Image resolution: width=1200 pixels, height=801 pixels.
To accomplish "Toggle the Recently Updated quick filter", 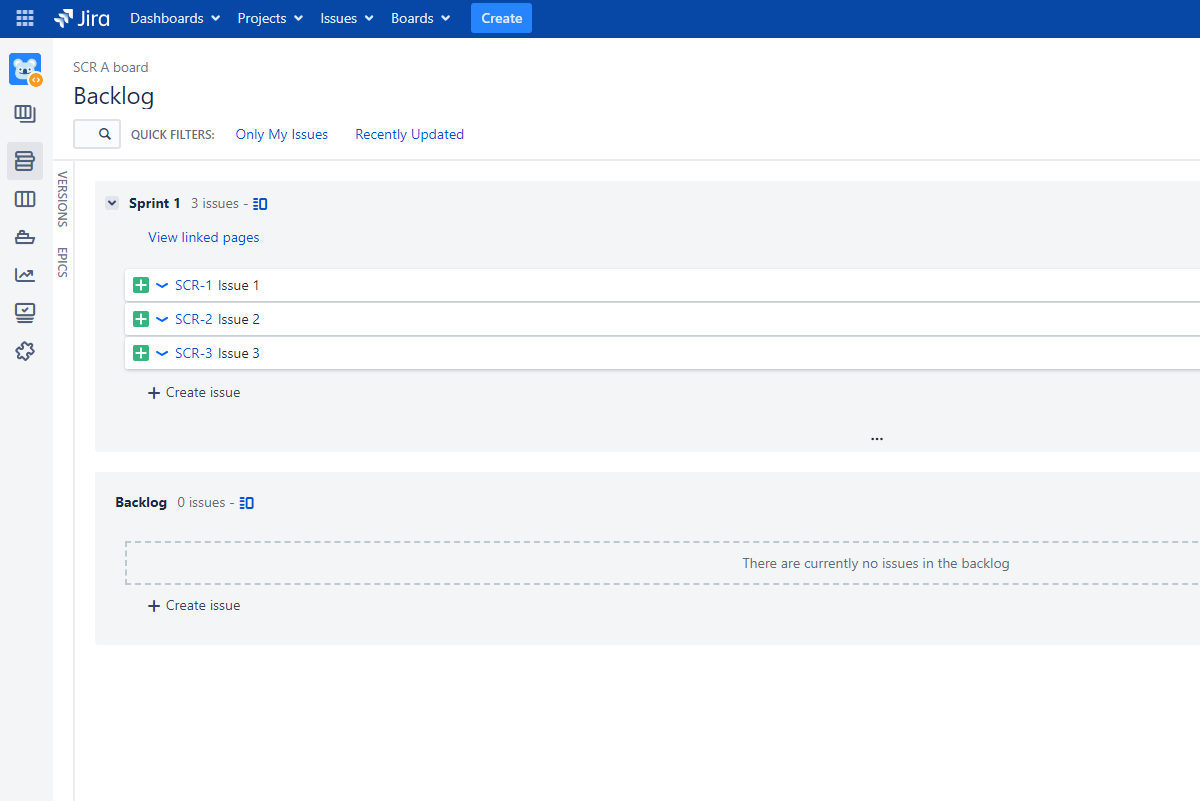I will pos(410,134).
